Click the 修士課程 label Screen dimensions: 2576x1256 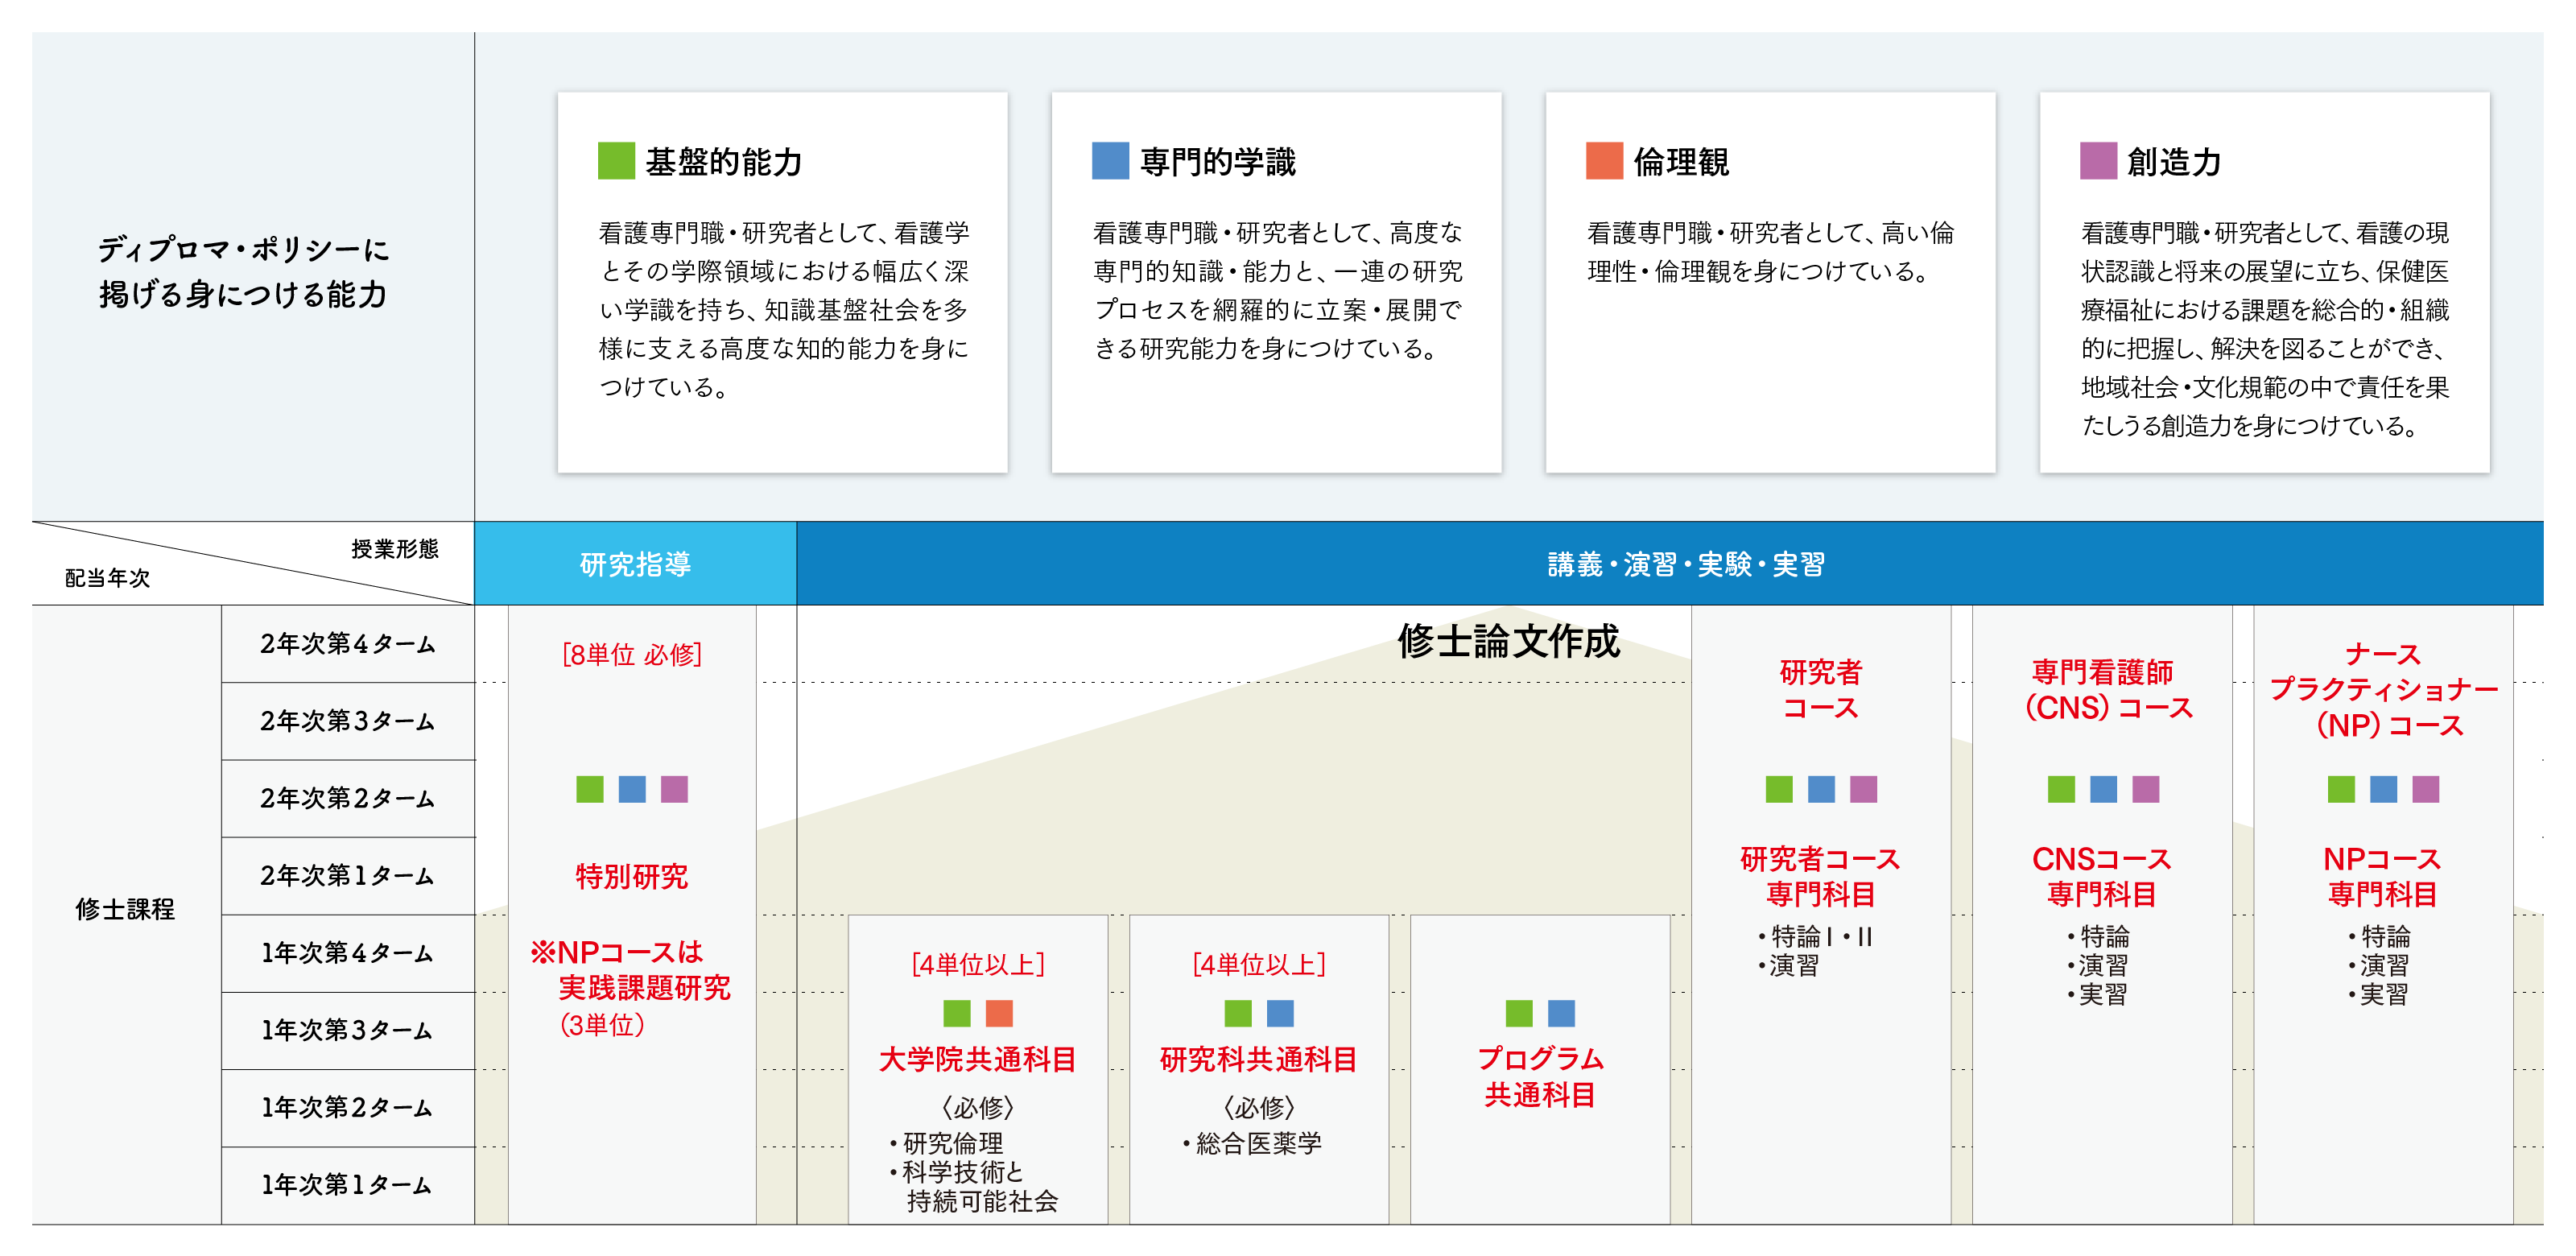point(125,909)
